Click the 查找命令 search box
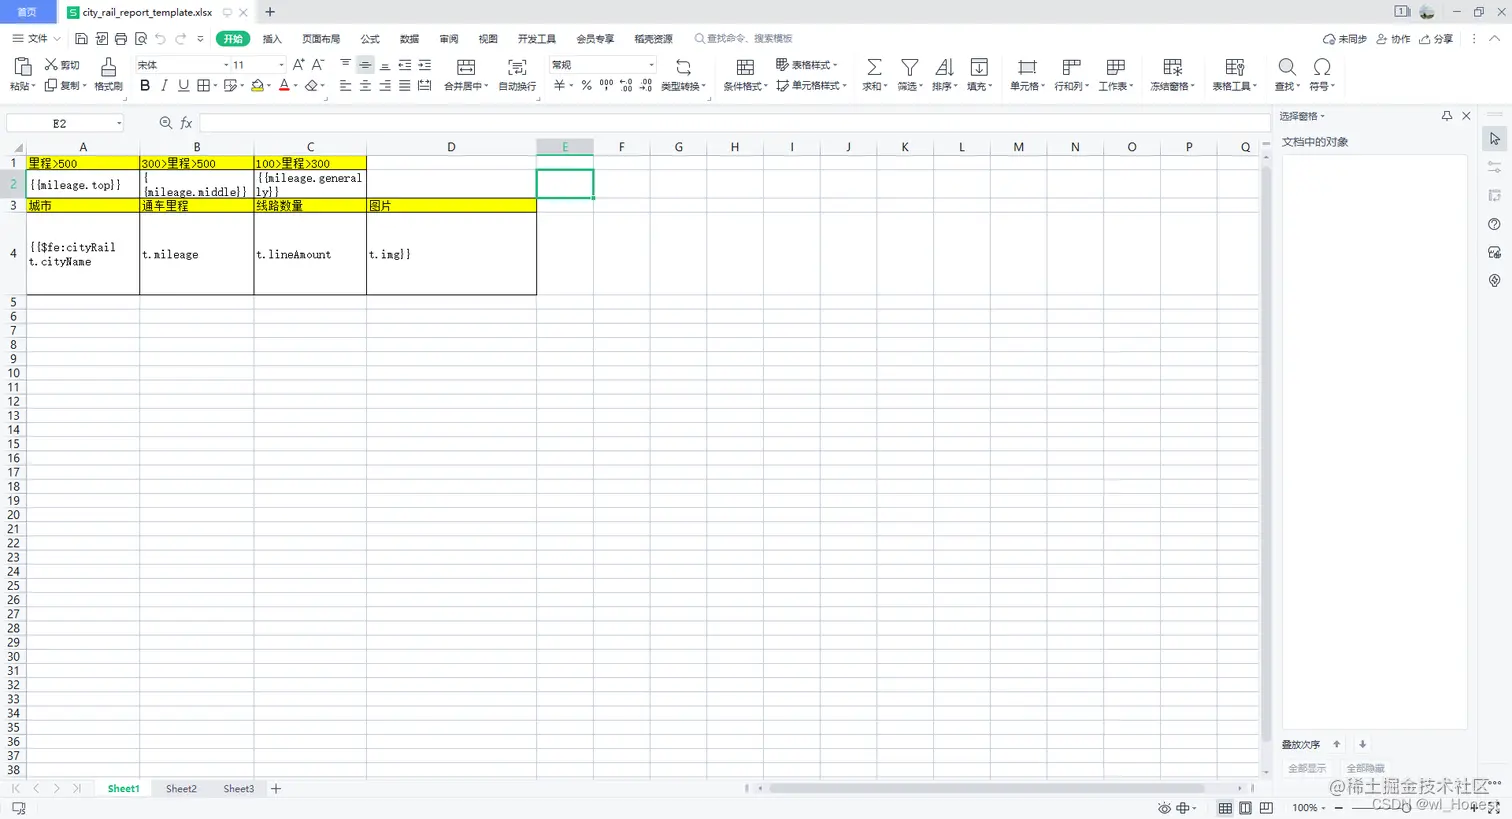Viewport: 1512px width, 819px height. pyautogui.click(x=743, y=39)
